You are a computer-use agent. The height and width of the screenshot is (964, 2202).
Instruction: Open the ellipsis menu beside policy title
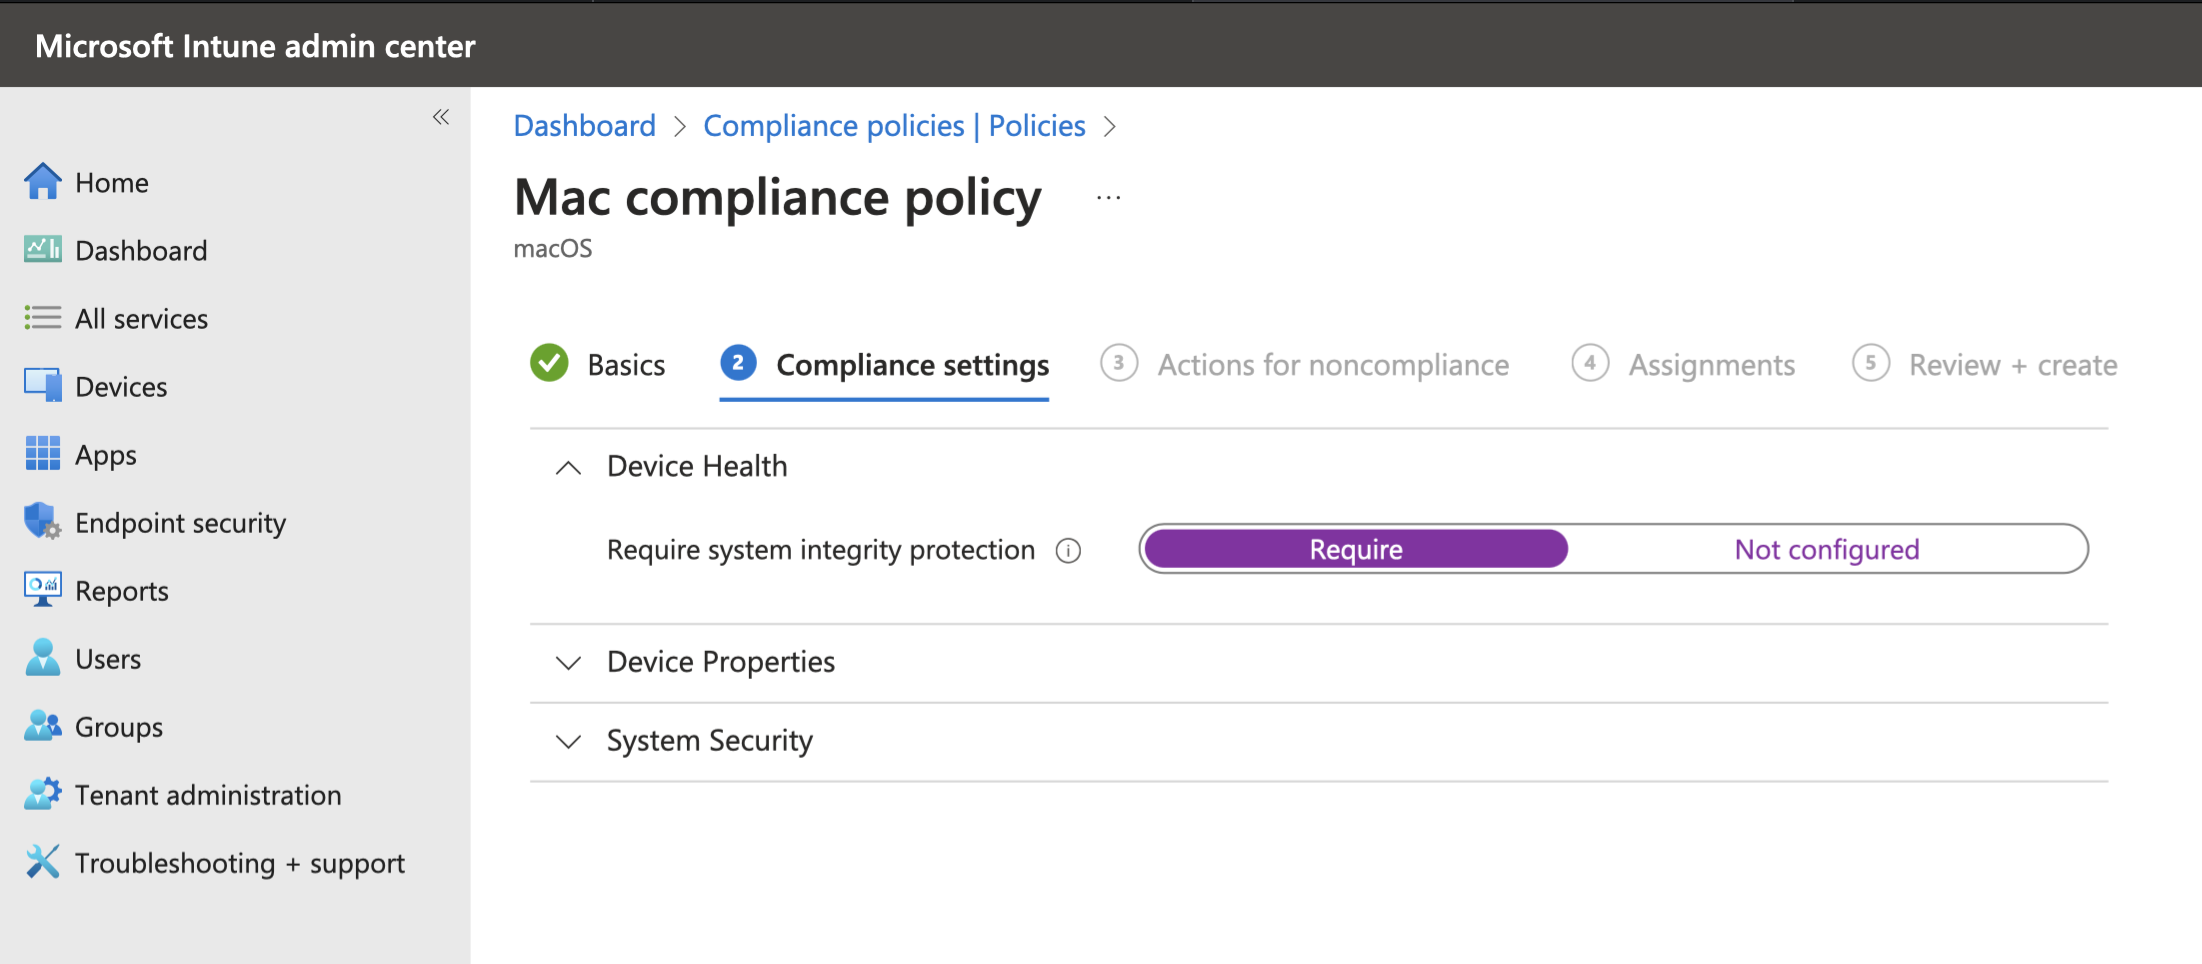pyautogui.click(x=1108, y=198)
